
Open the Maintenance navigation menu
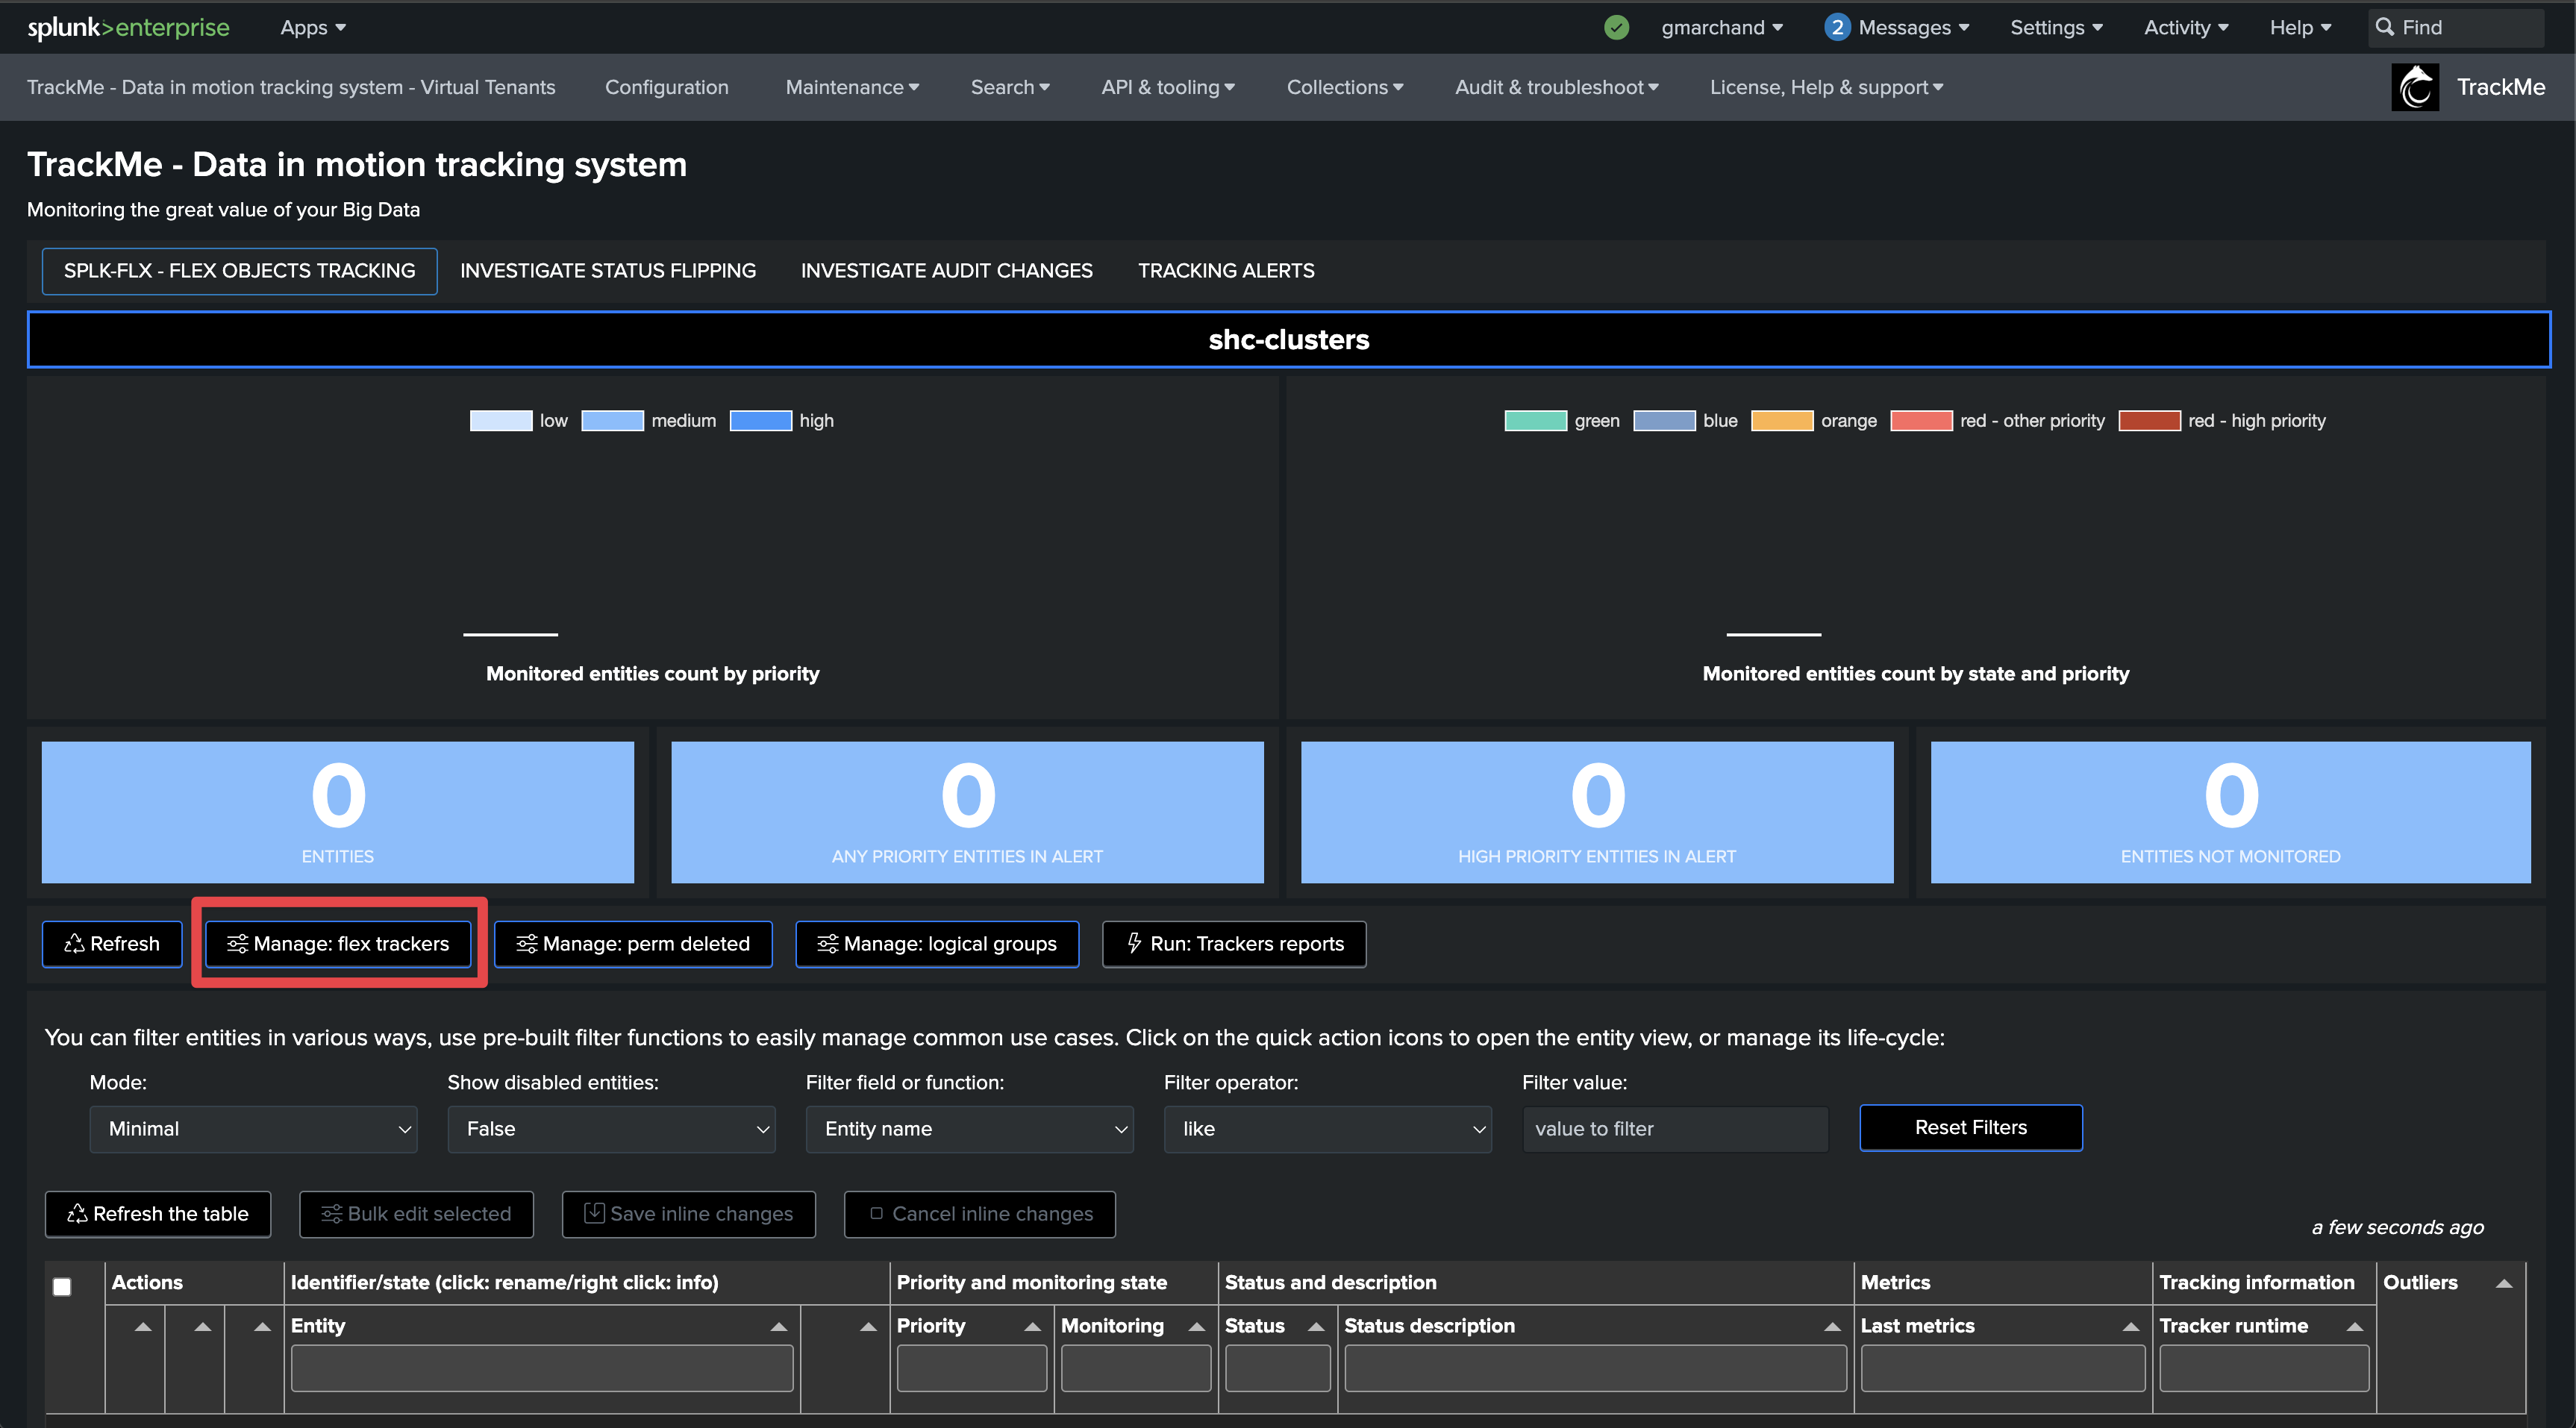pos(851,87)
